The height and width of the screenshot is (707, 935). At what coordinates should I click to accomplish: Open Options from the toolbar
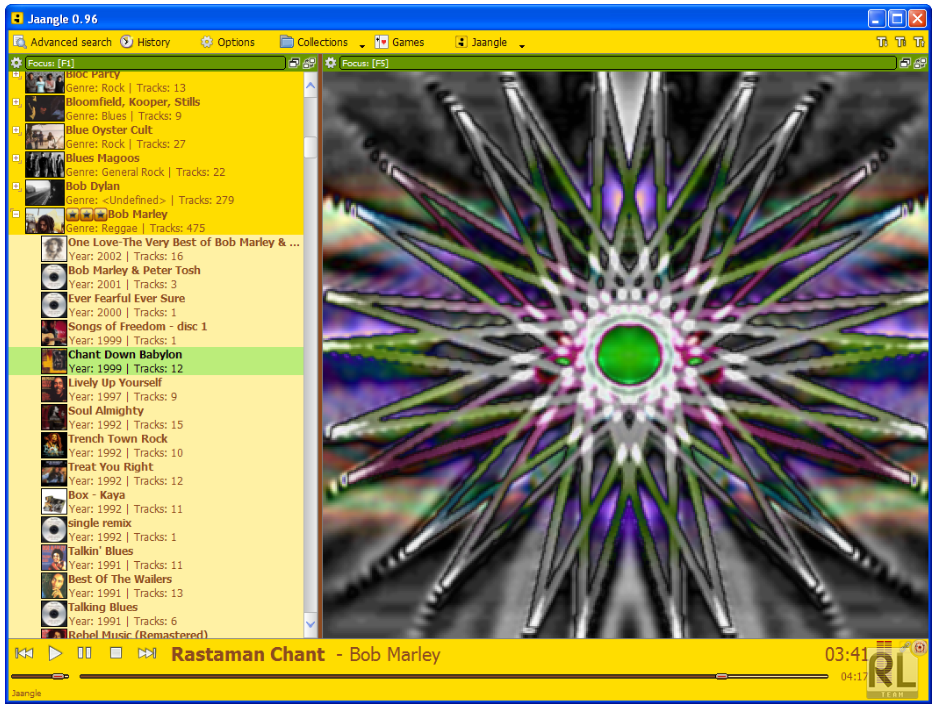tap(228, 42)
